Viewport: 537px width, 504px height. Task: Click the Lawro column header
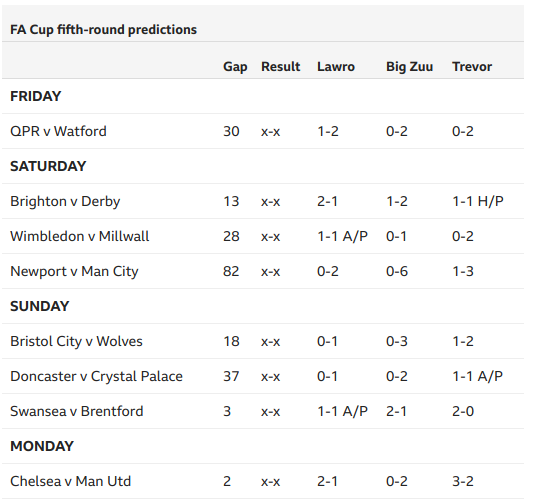point(336,66)
